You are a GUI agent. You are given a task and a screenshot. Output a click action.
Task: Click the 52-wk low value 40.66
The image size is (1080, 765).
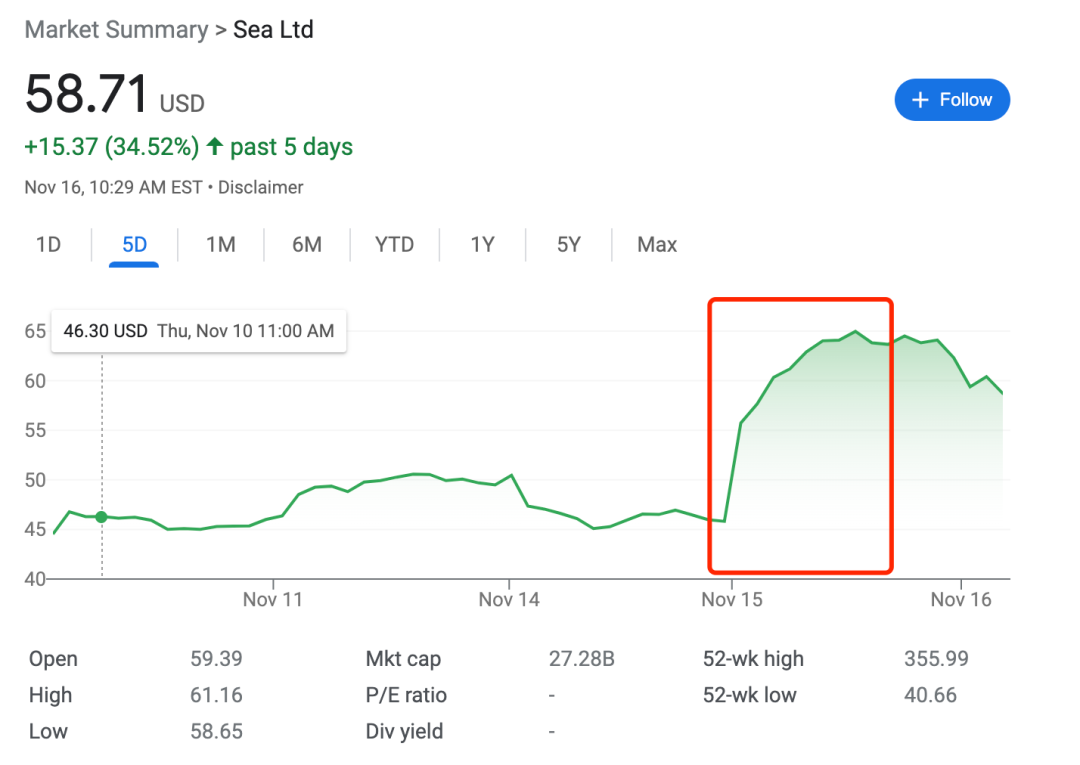[x=931, y=695]
